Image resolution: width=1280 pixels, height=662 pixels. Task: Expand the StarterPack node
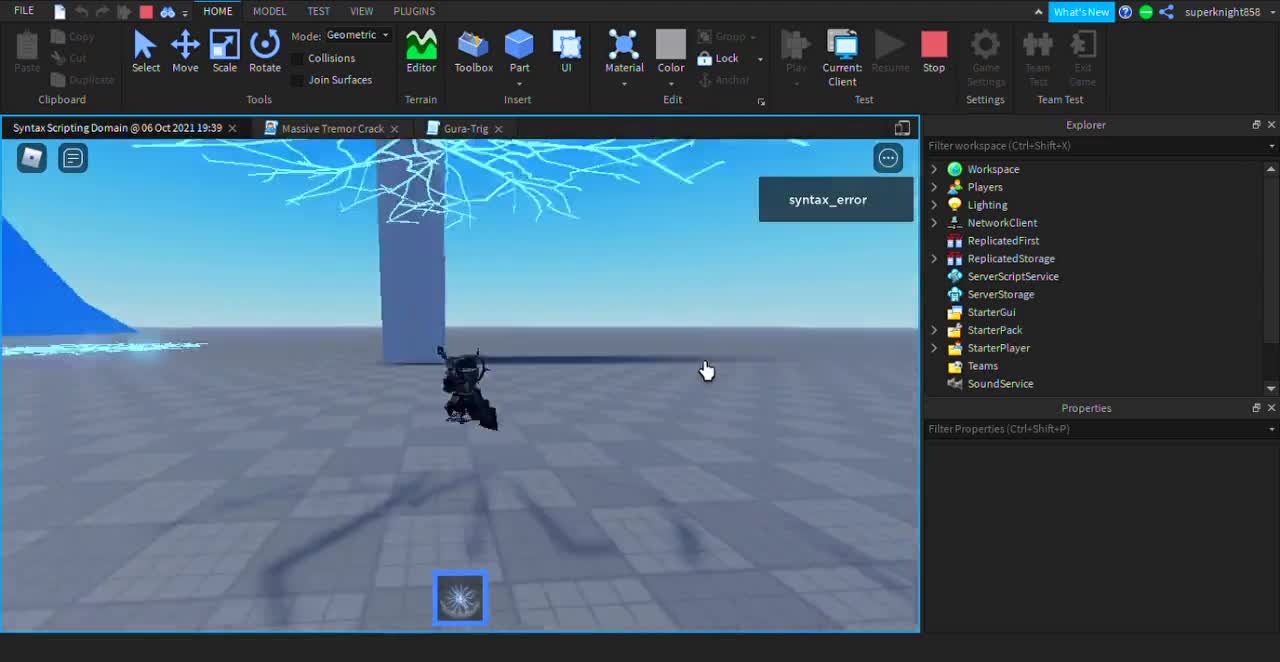point(935,330)
